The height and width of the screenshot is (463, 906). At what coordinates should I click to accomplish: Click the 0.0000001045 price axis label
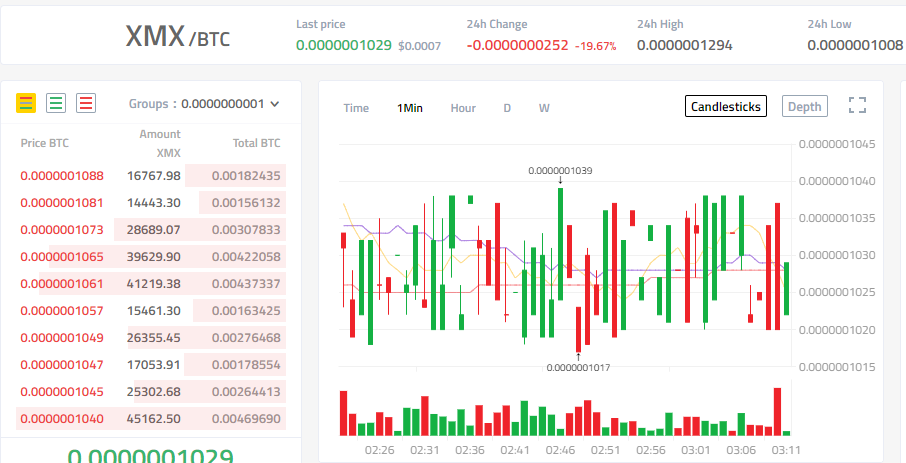coord(837,143)
